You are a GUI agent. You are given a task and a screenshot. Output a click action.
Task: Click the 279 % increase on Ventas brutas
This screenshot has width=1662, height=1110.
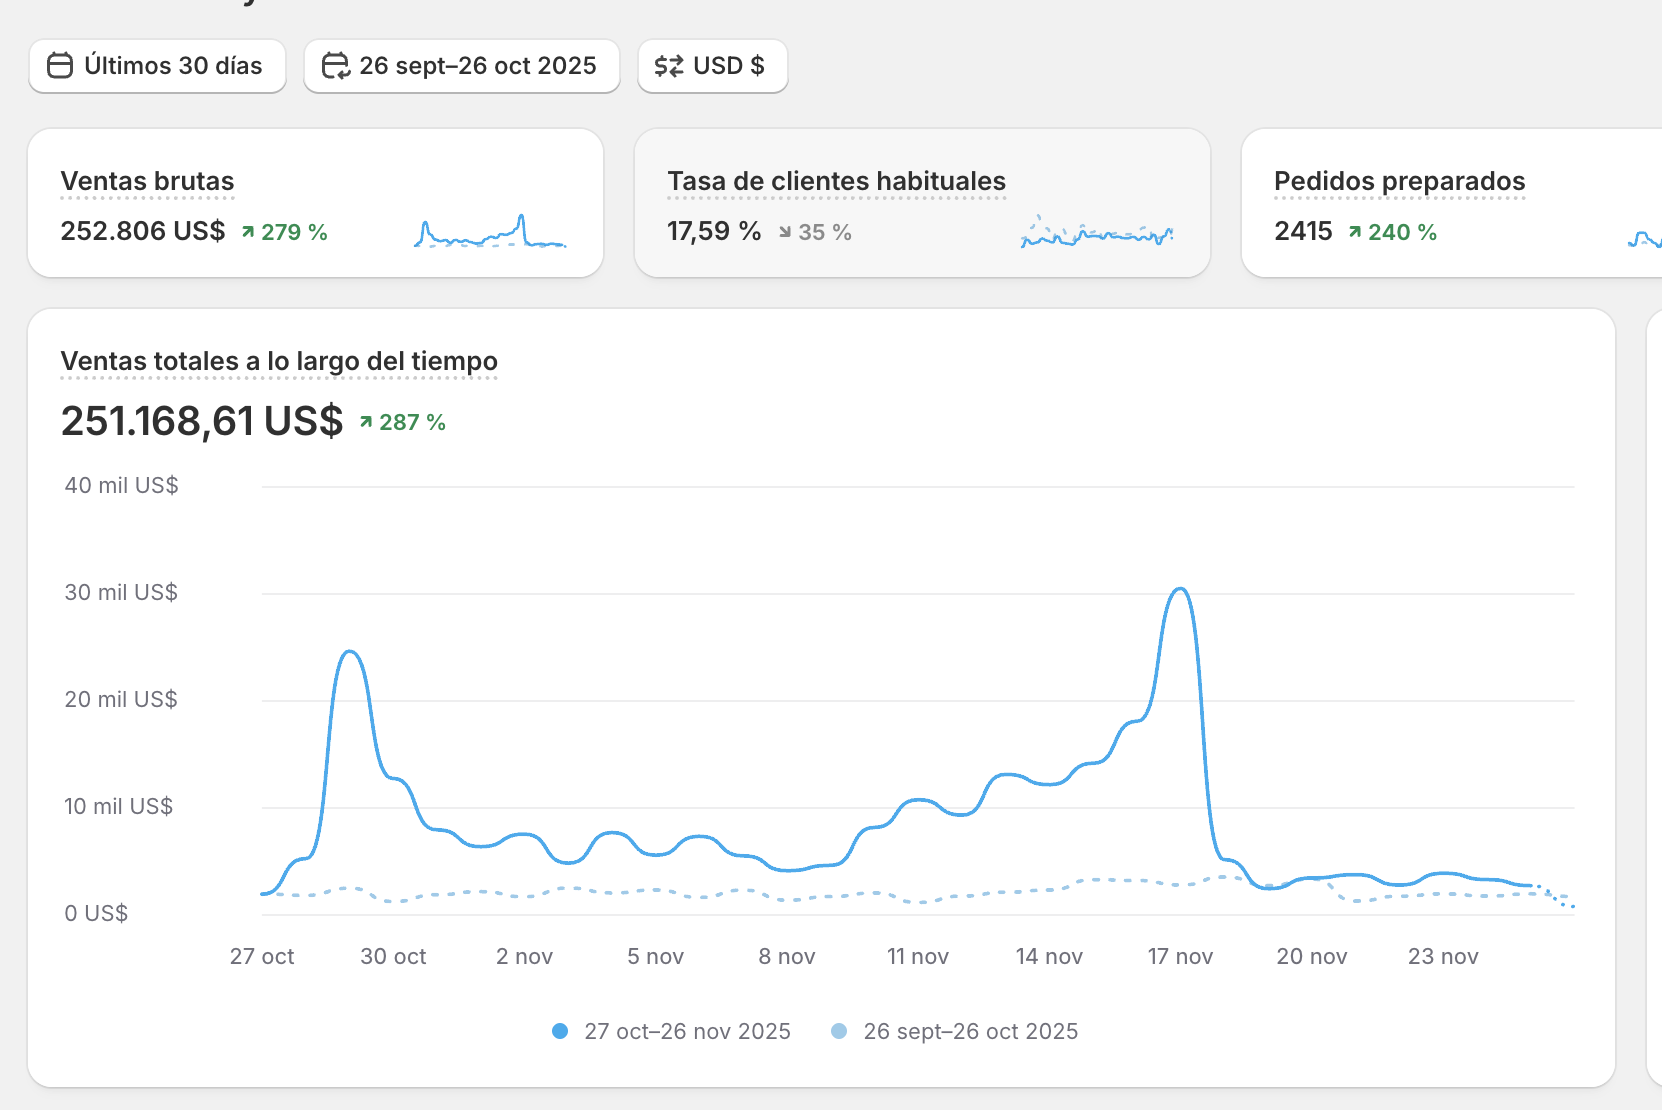click(285, 232)
